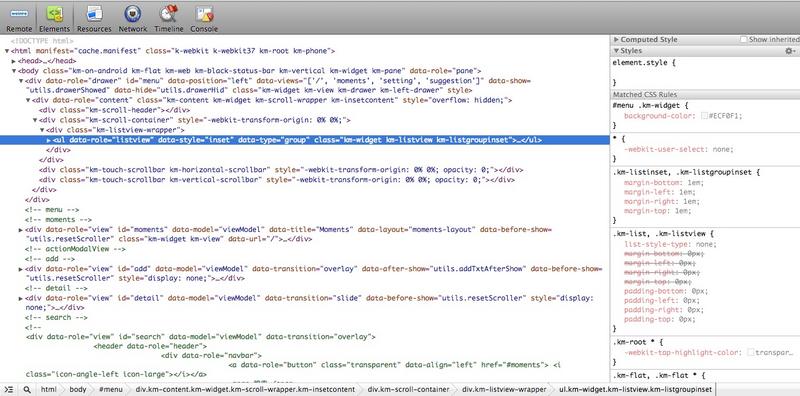Open the Network panel
The height and width of the screenshot is (396, 800).
[x=133, y=18]
